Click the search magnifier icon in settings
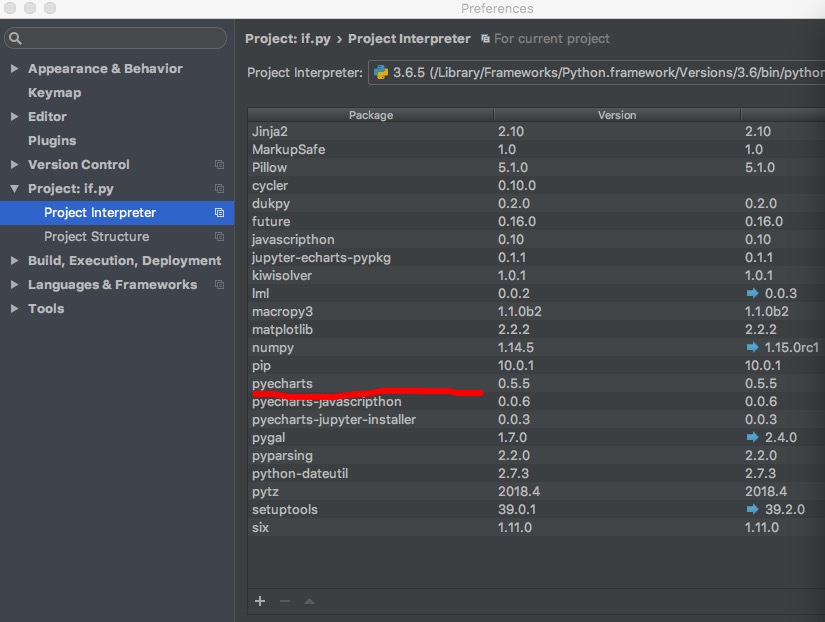 coord(15,38)
